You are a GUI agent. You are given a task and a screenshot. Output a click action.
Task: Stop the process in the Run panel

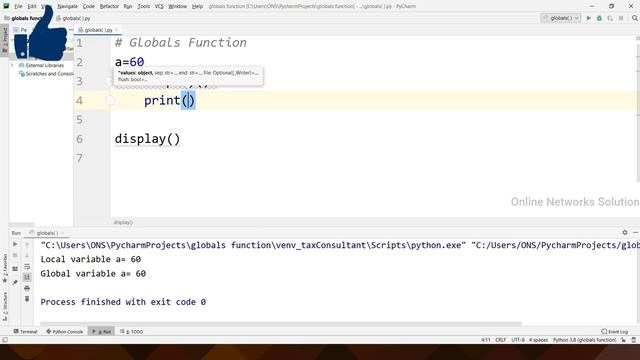coord(15,256)
